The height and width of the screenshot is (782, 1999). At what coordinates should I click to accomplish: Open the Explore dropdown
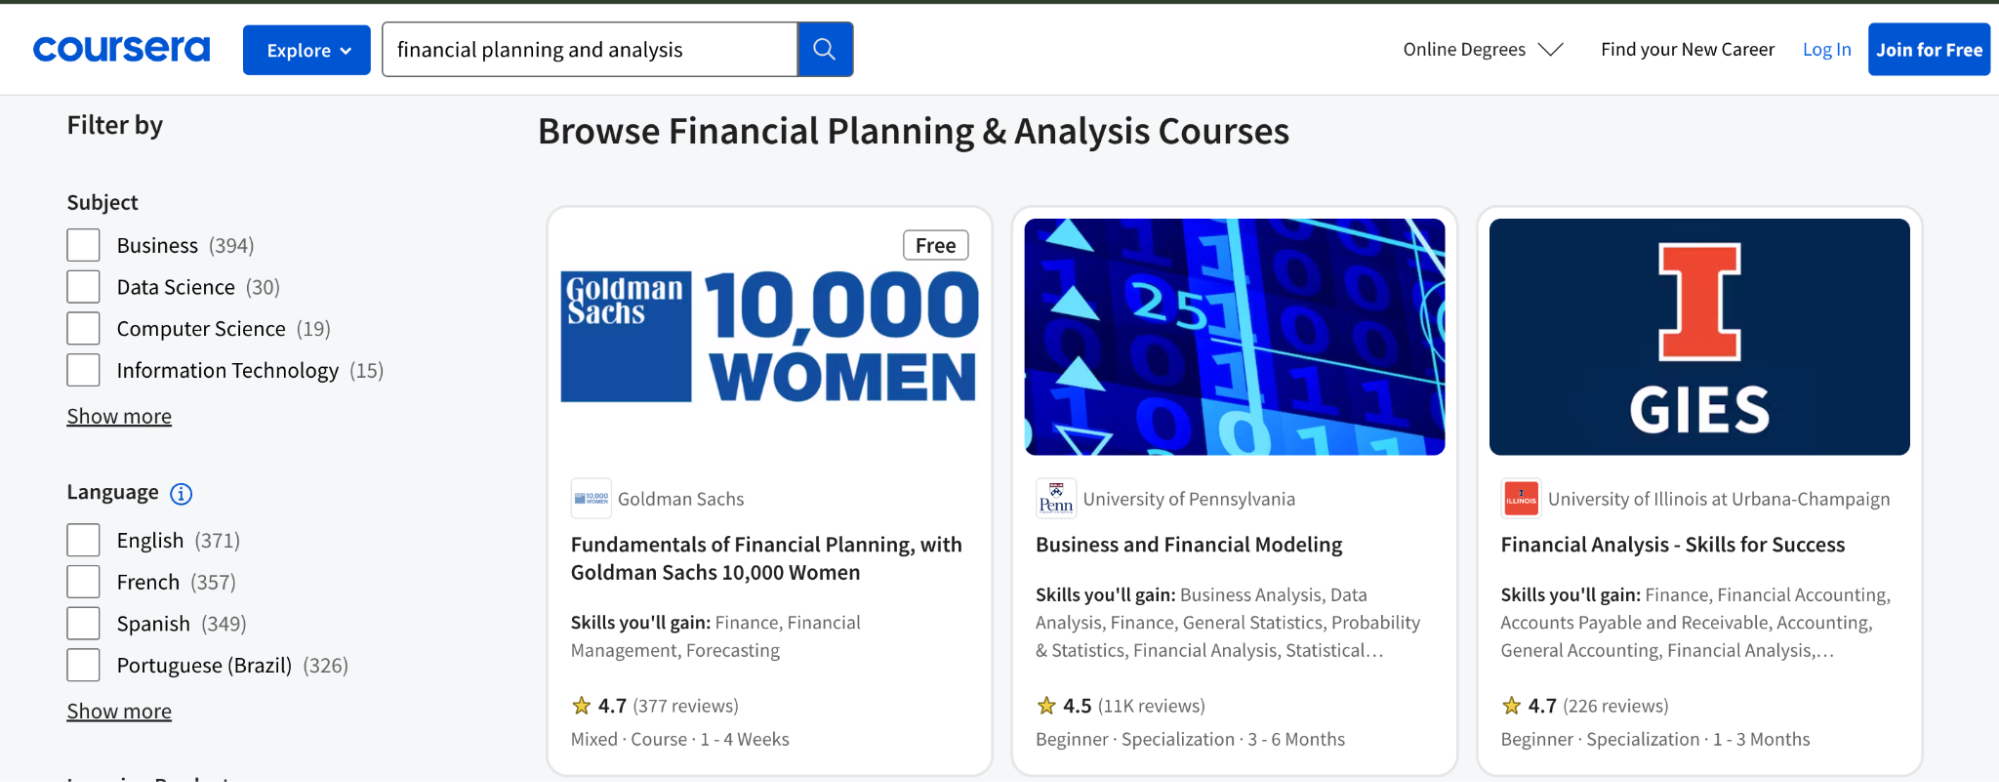306,49
